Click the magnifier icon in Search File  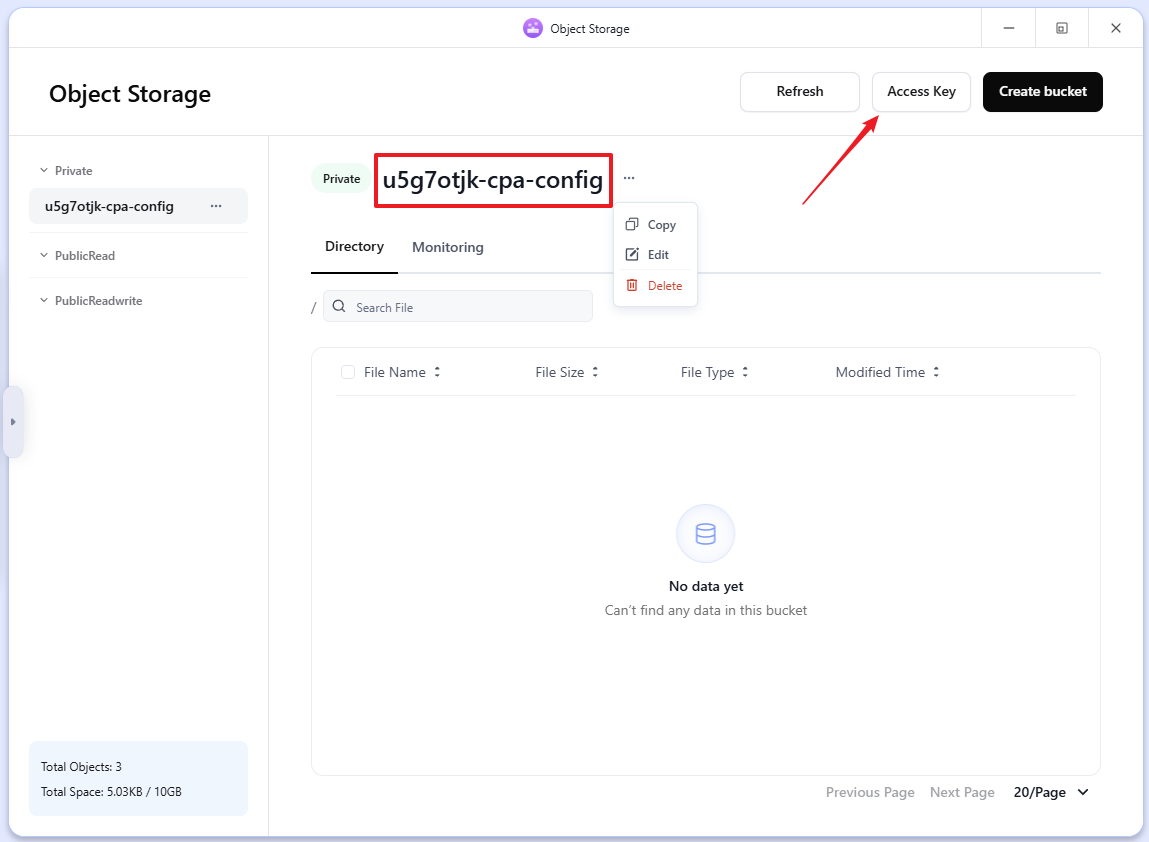(340, 308)
